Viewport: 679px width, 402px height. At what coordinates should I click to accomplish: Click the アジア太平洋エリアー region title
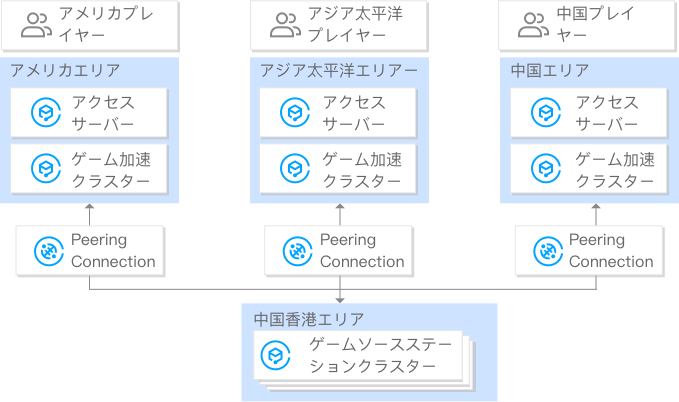[x=338, y=71]
